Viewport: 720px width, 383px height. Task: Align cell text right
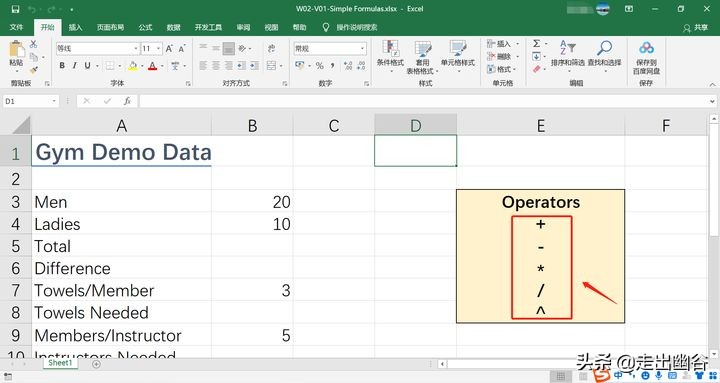229,66
